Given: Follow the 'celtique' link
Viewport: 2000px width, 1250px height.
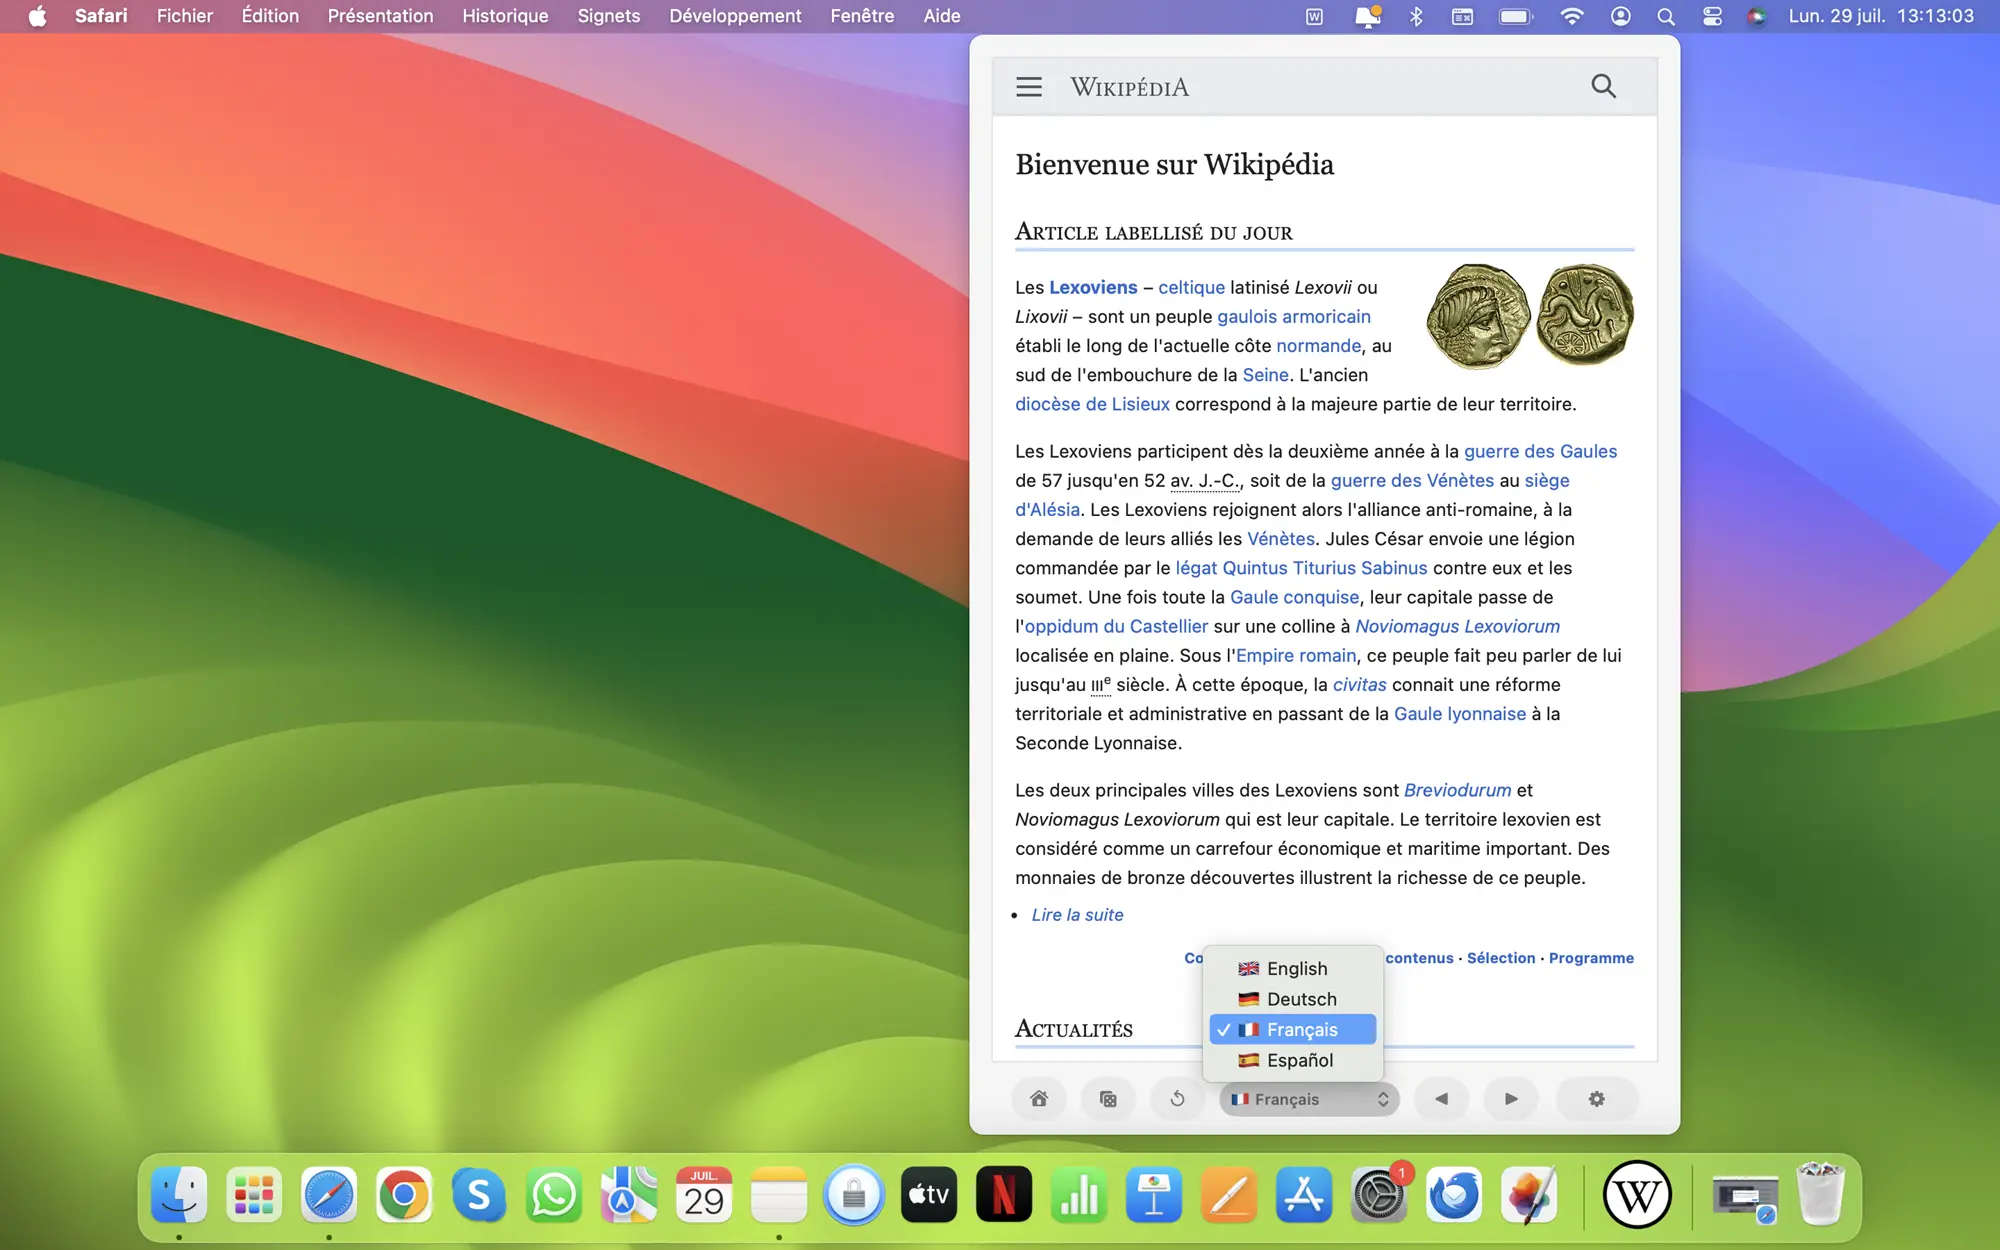Looking at the screenshot, I should tap(1191, 287).
